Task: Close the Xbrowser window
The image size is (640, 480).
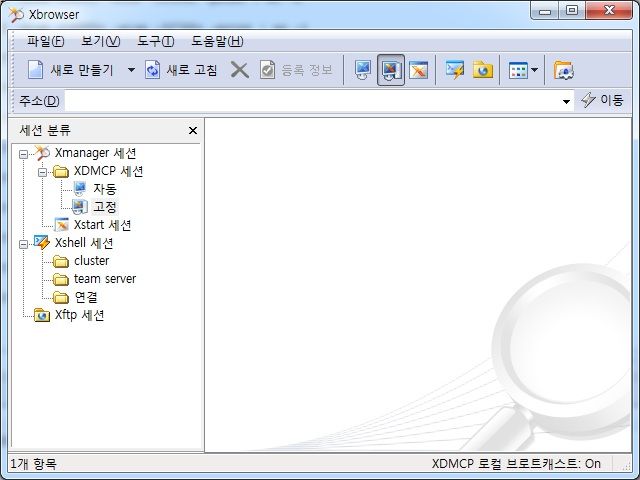Action: 609,10
